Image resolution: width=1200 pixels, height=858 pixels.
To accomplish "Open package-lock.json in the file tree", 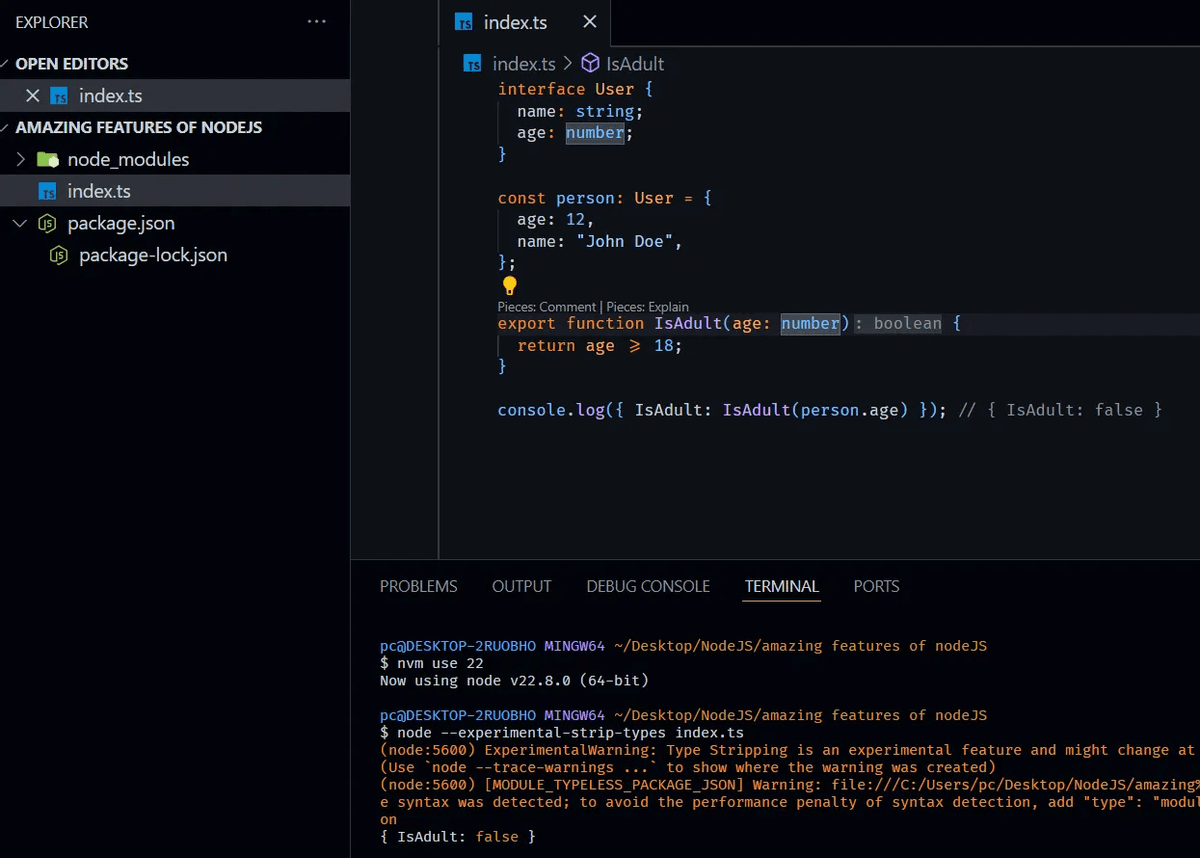I will [x=175, y=255].
